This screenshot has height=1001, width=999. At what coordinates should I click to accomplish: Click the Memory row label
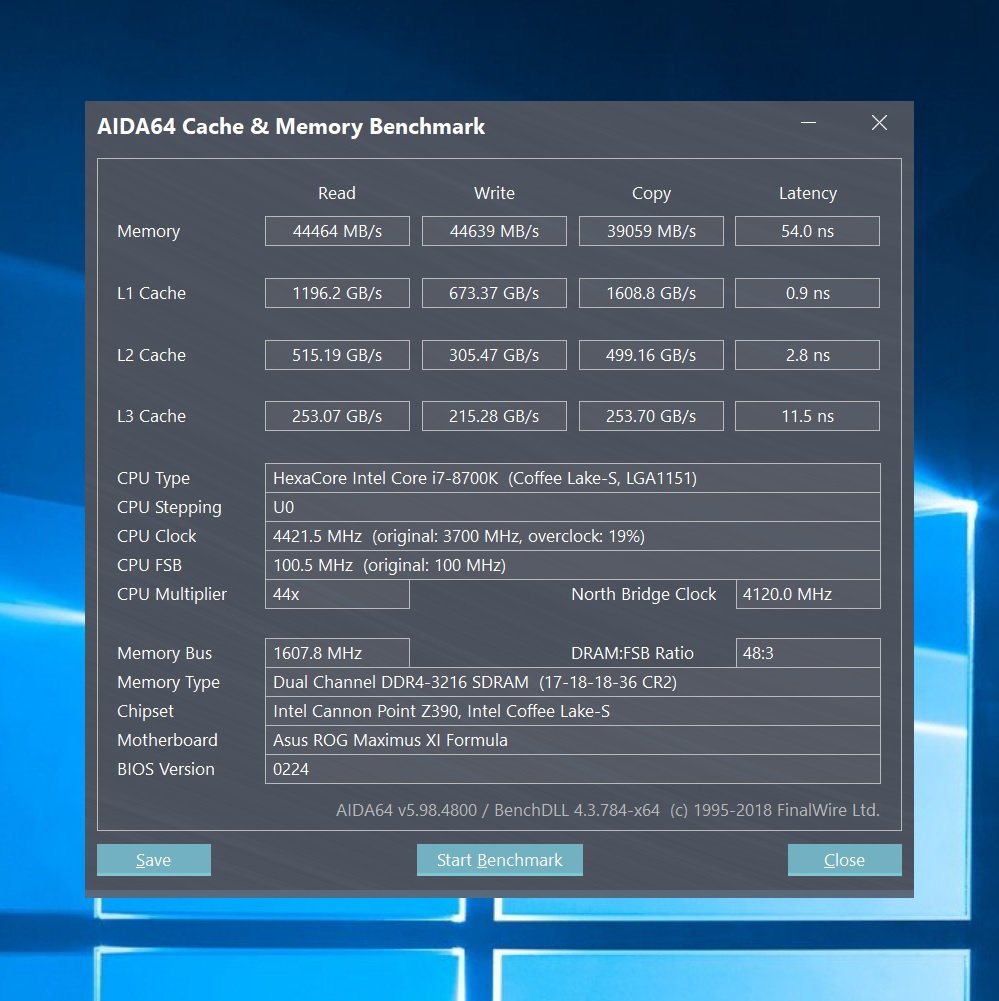point(149,231)
